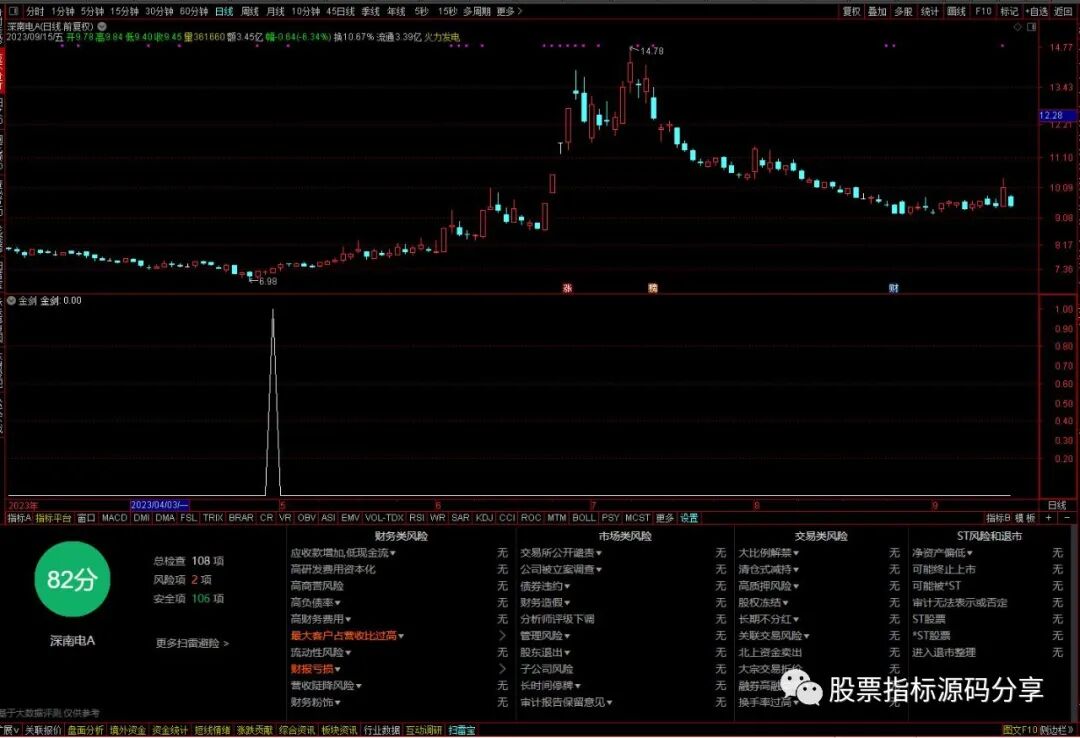Expand 应收款增加,低现金流 risk item
Screen dimensions: 1080x738
343,553
